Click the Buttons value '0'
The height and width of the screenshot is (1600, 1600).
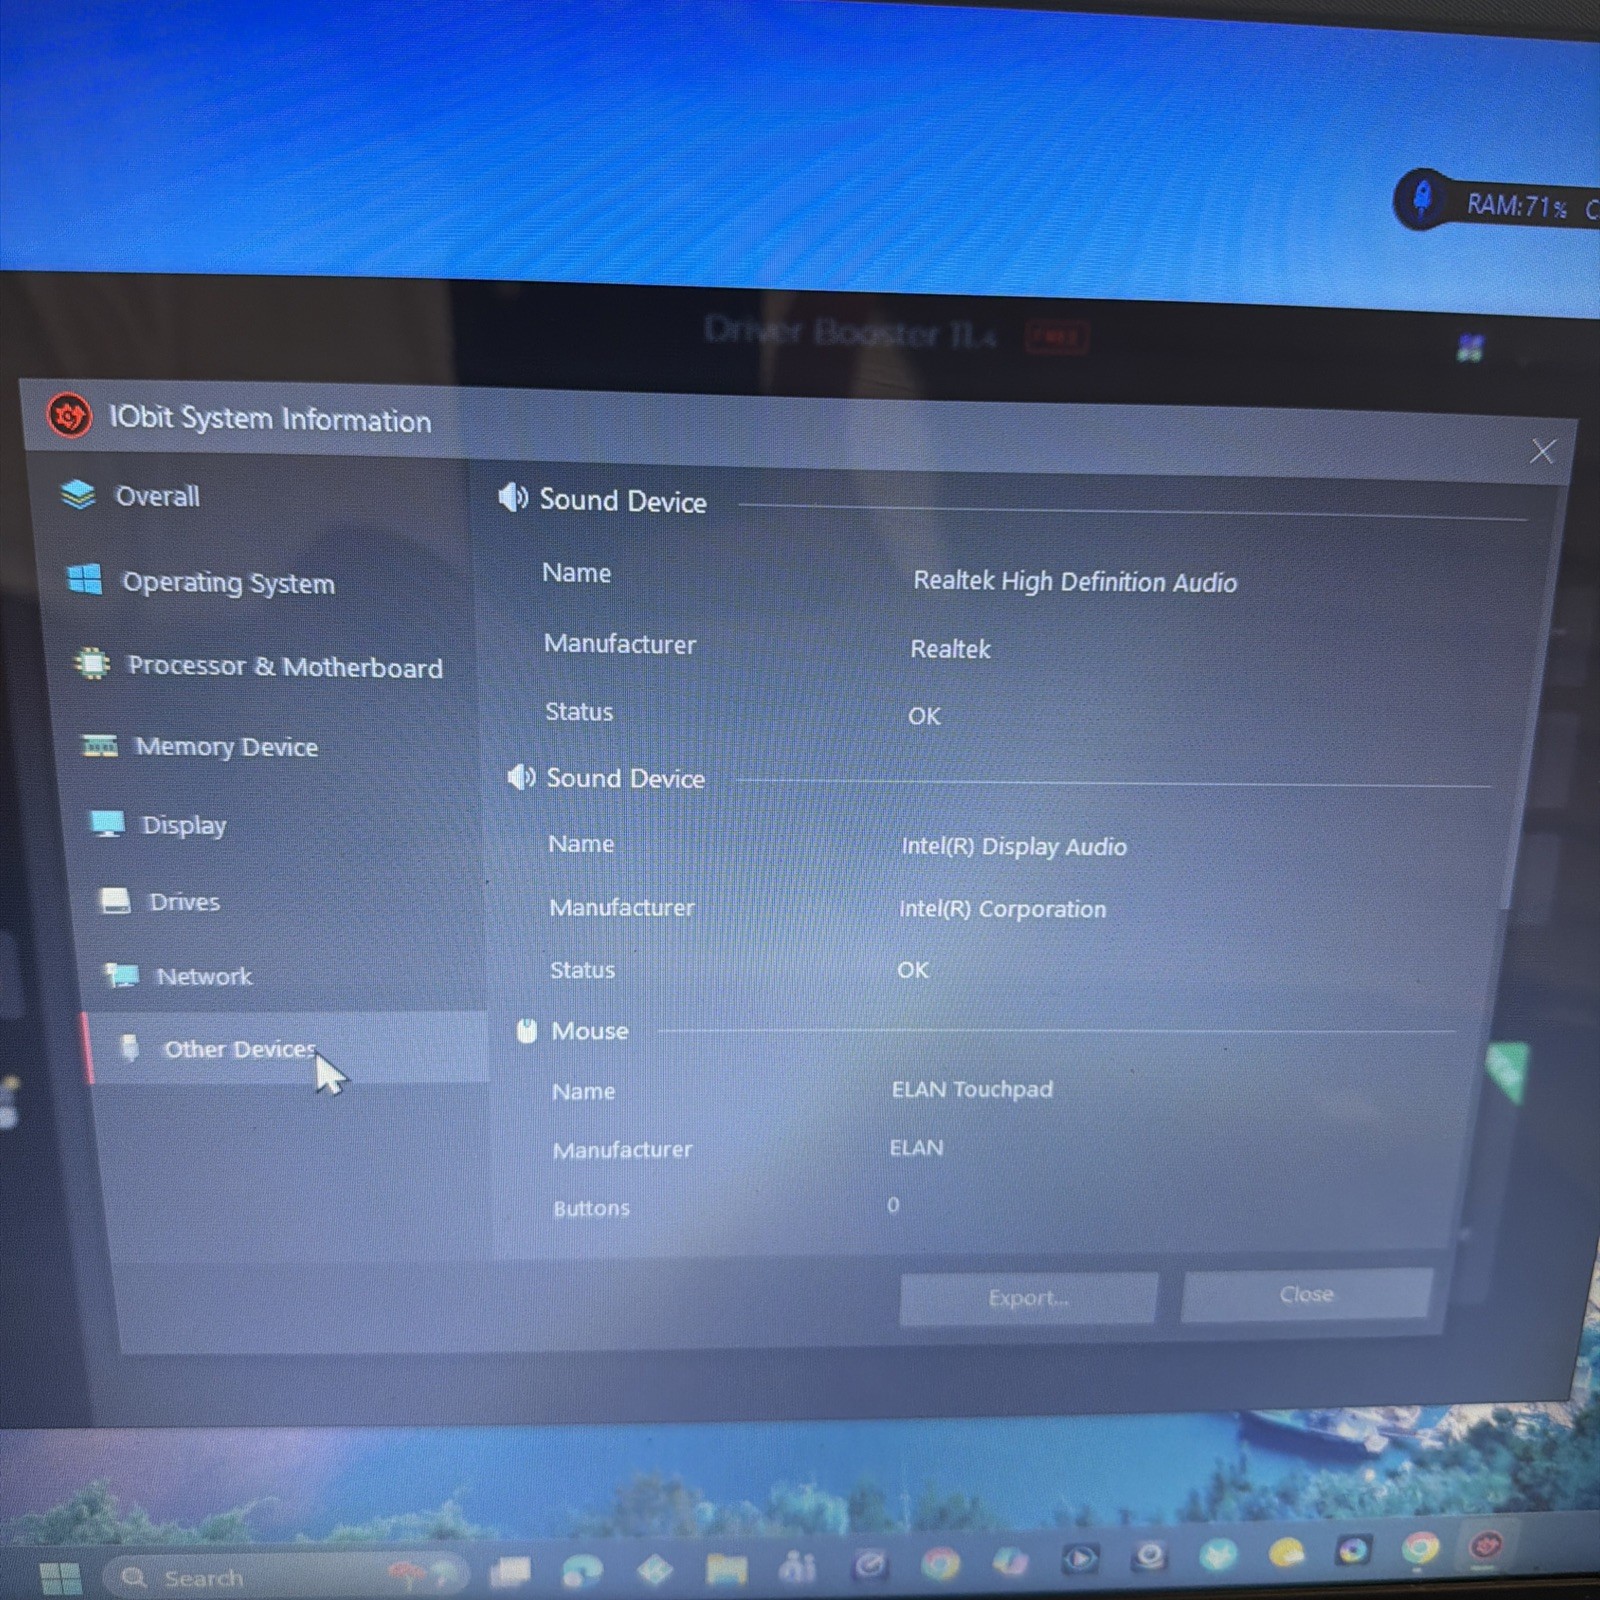[x=893, y=1205]
